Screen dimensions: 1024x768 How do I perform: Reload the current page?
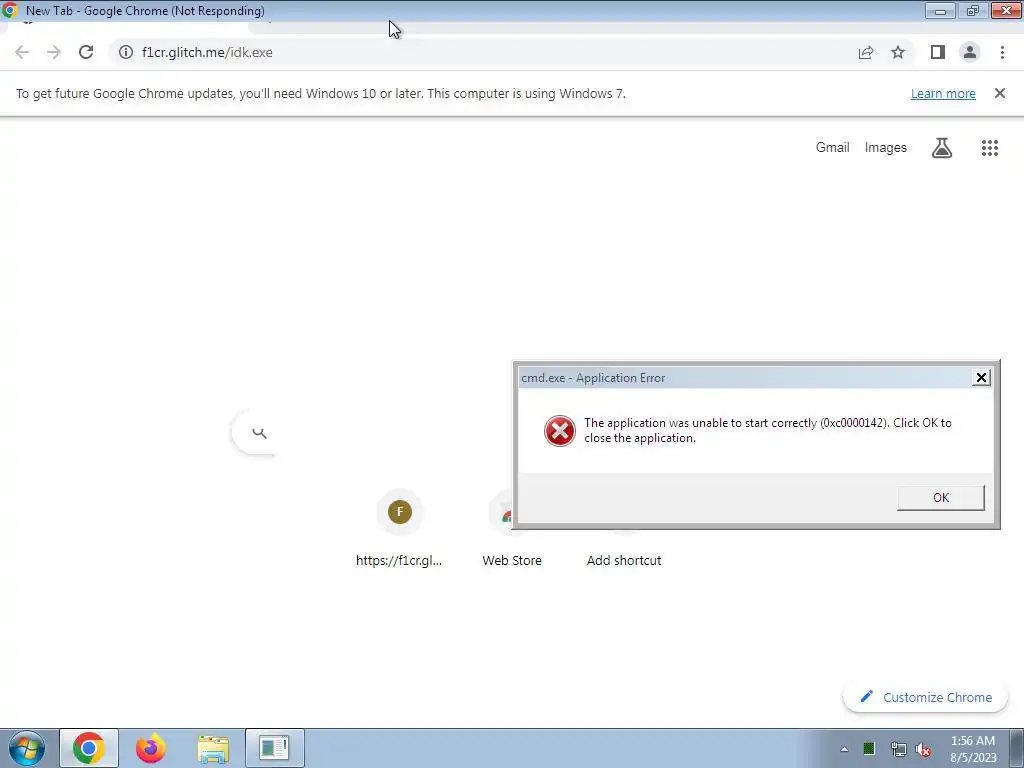coord(86,52)
